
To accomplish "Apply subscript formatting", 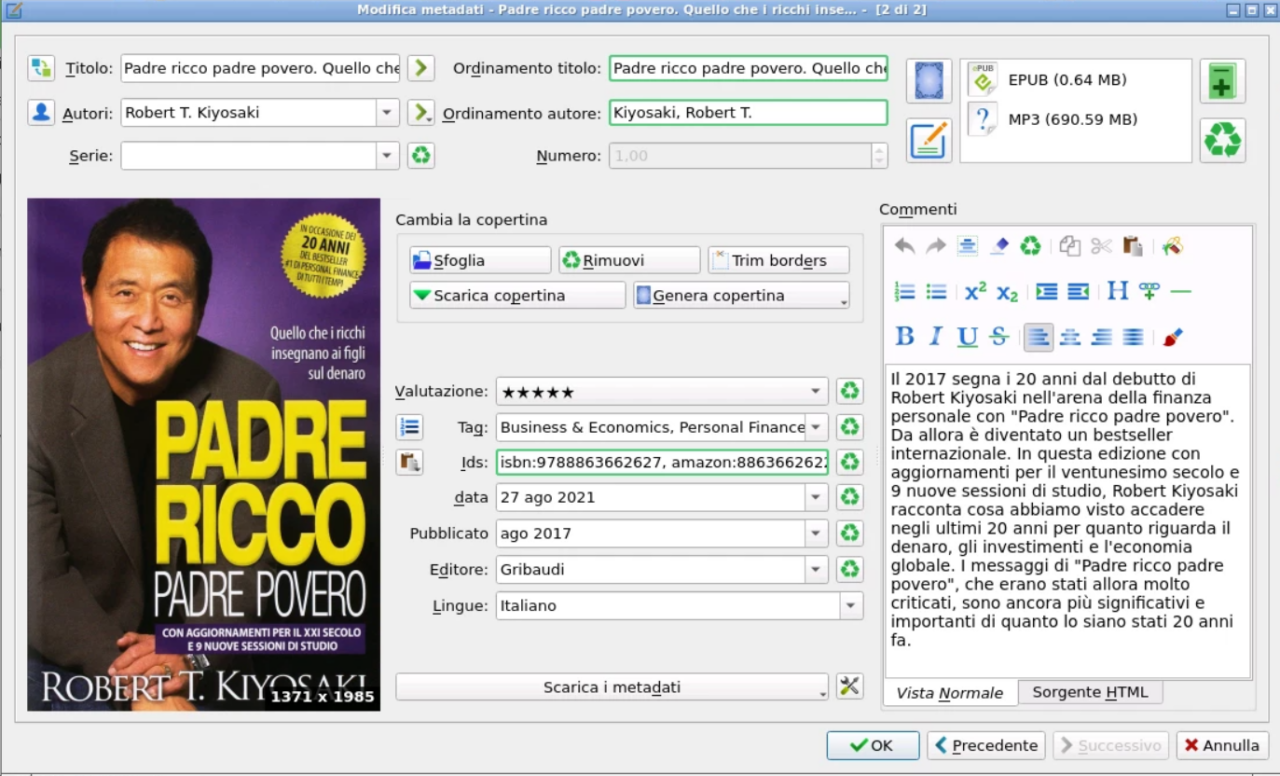I will (1007, 292).
